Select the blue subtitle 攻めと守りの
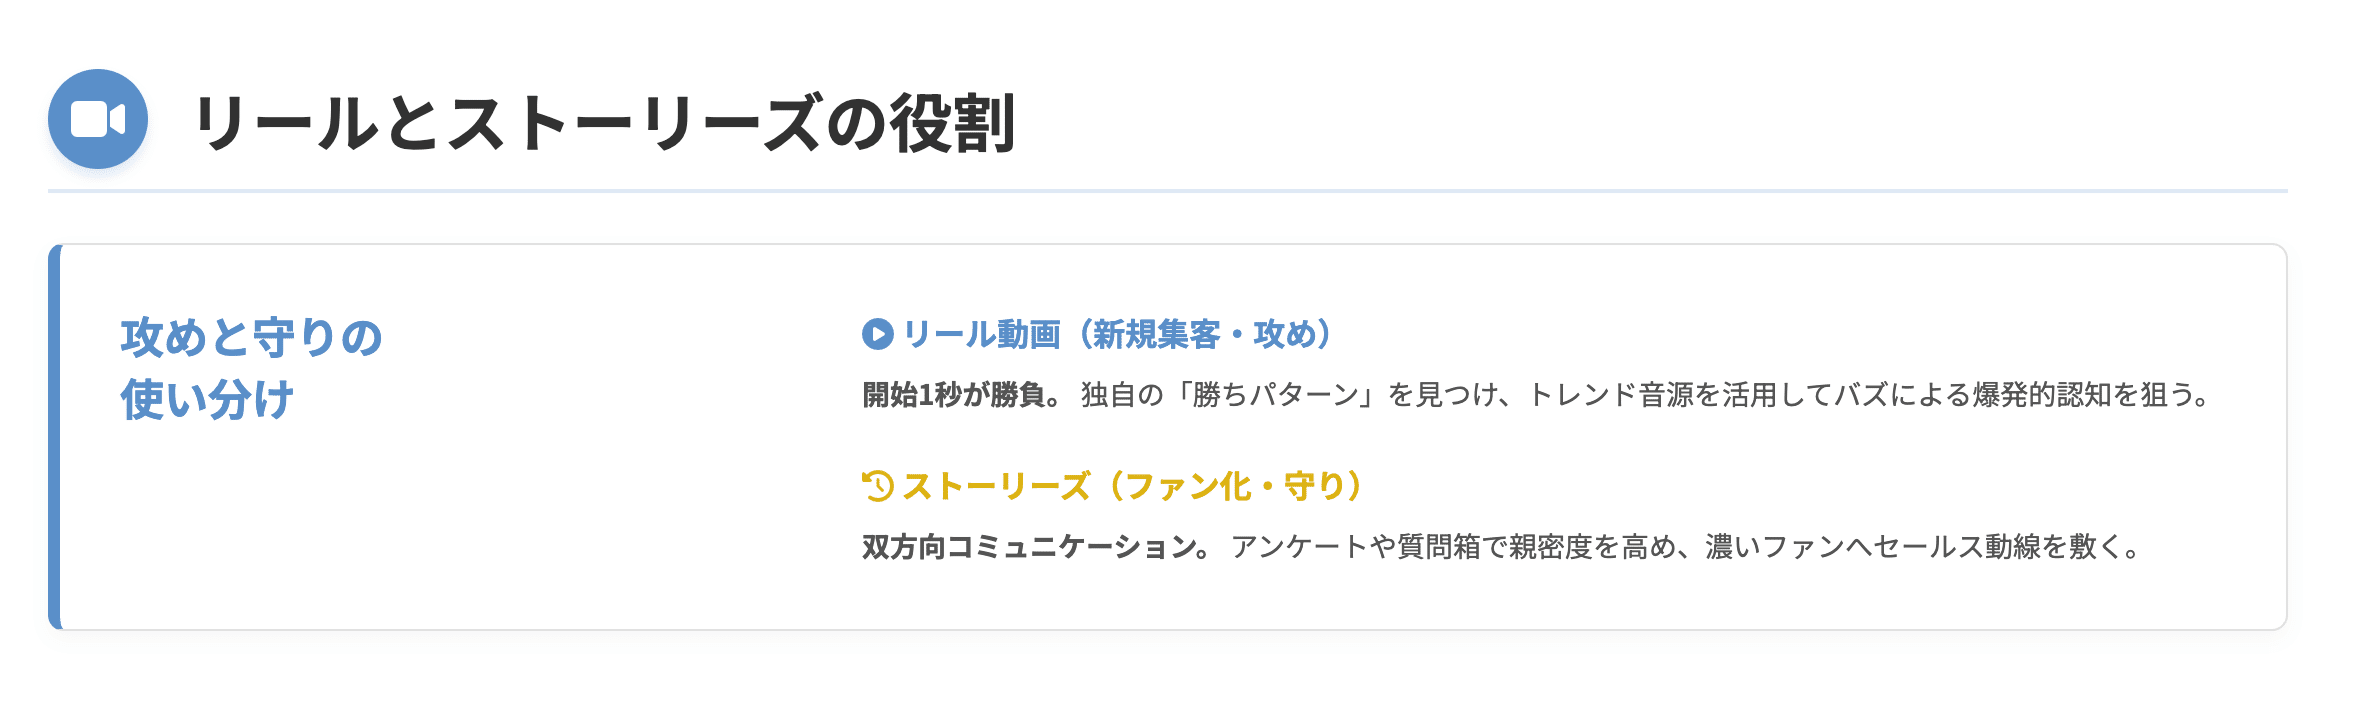The width and height of the screenshot is (2360, 724). tap(252, 338)
